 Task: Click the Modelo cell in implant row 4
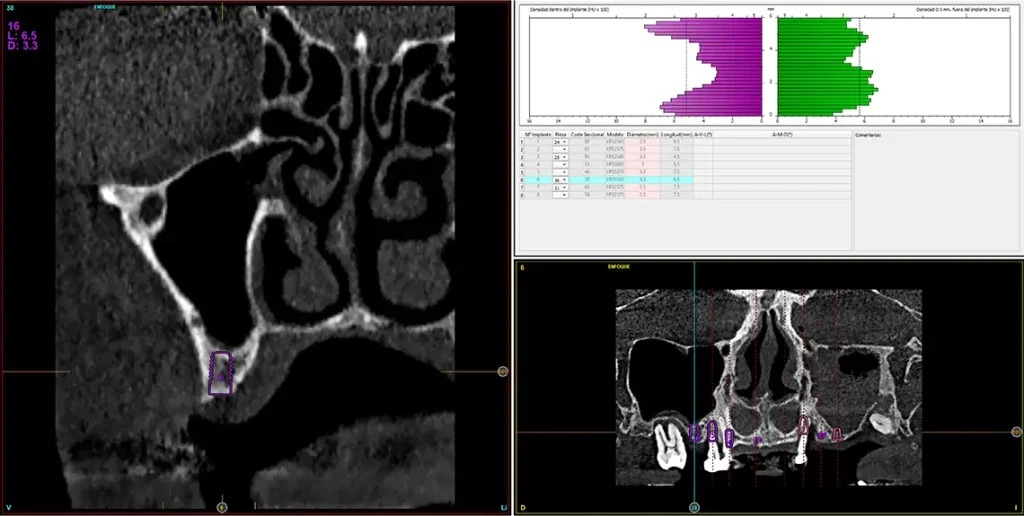(614, 164)
